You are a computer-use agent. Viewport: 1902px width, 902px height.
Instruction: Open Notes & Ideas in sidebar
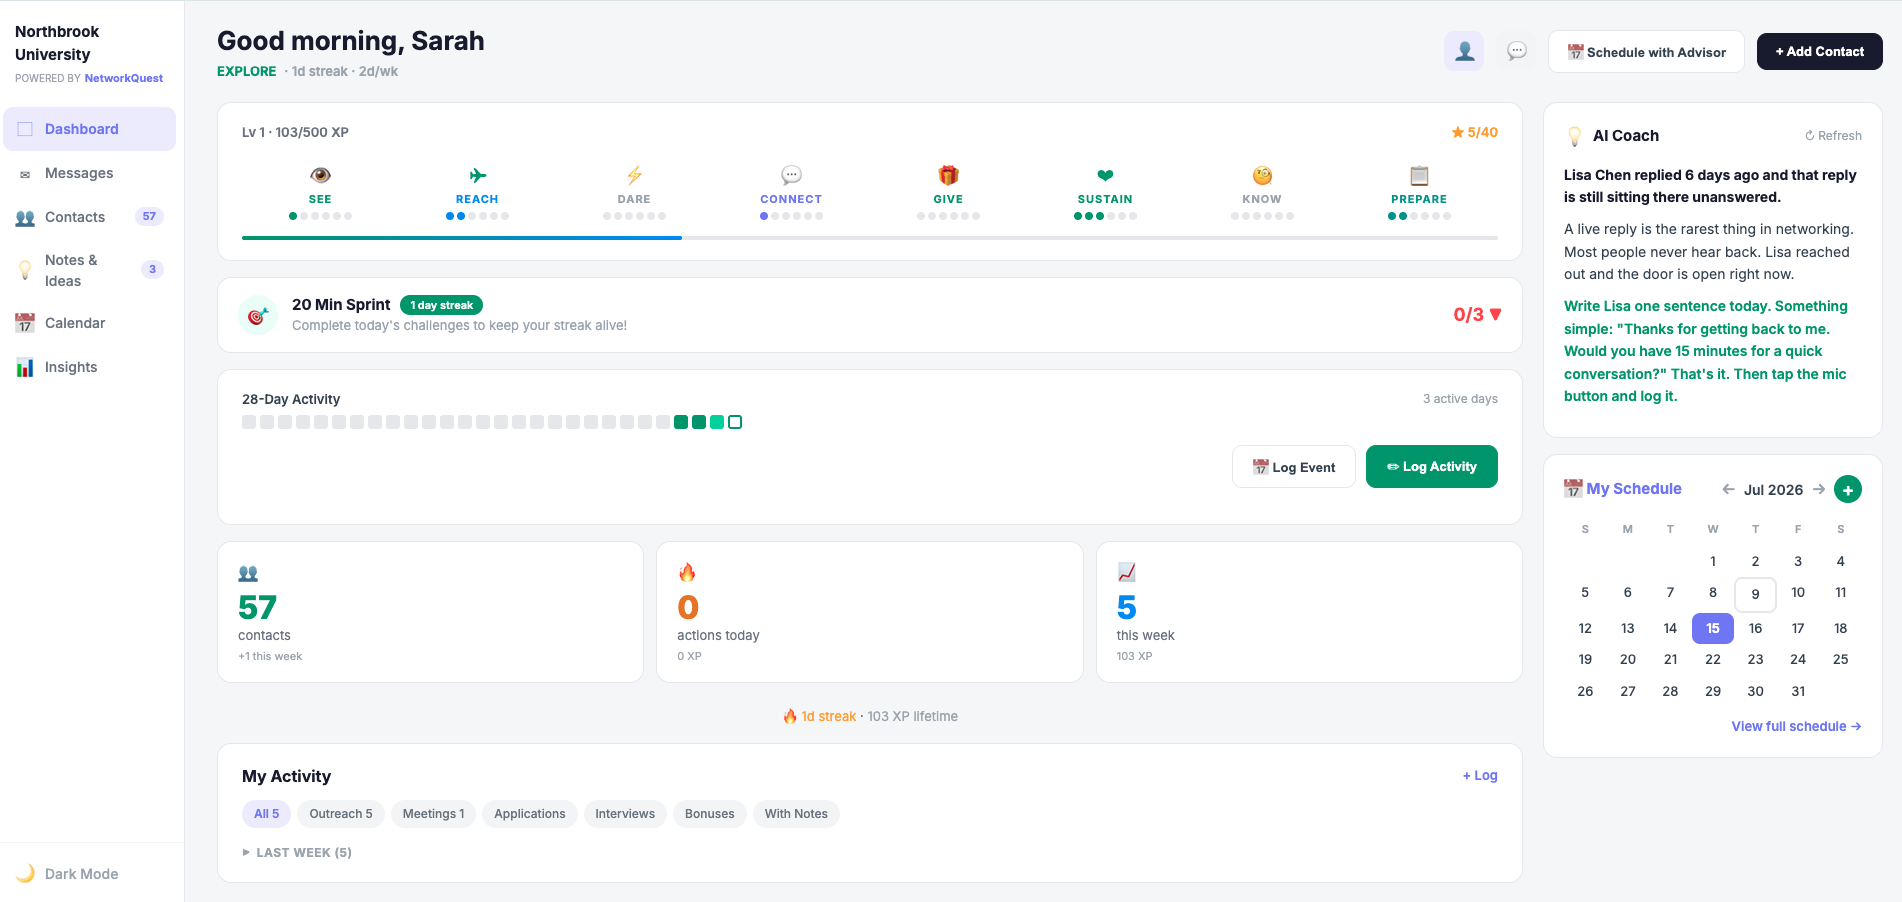[x=89, y=270]
